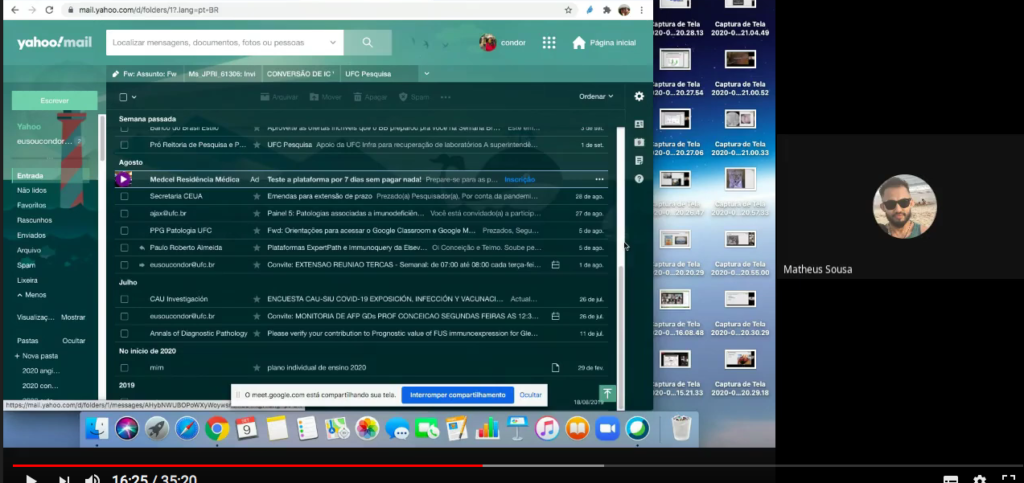Open the CONVERSÃO DE IC tab
This screenshot has width=1024, height=483.
click(300, 74)
